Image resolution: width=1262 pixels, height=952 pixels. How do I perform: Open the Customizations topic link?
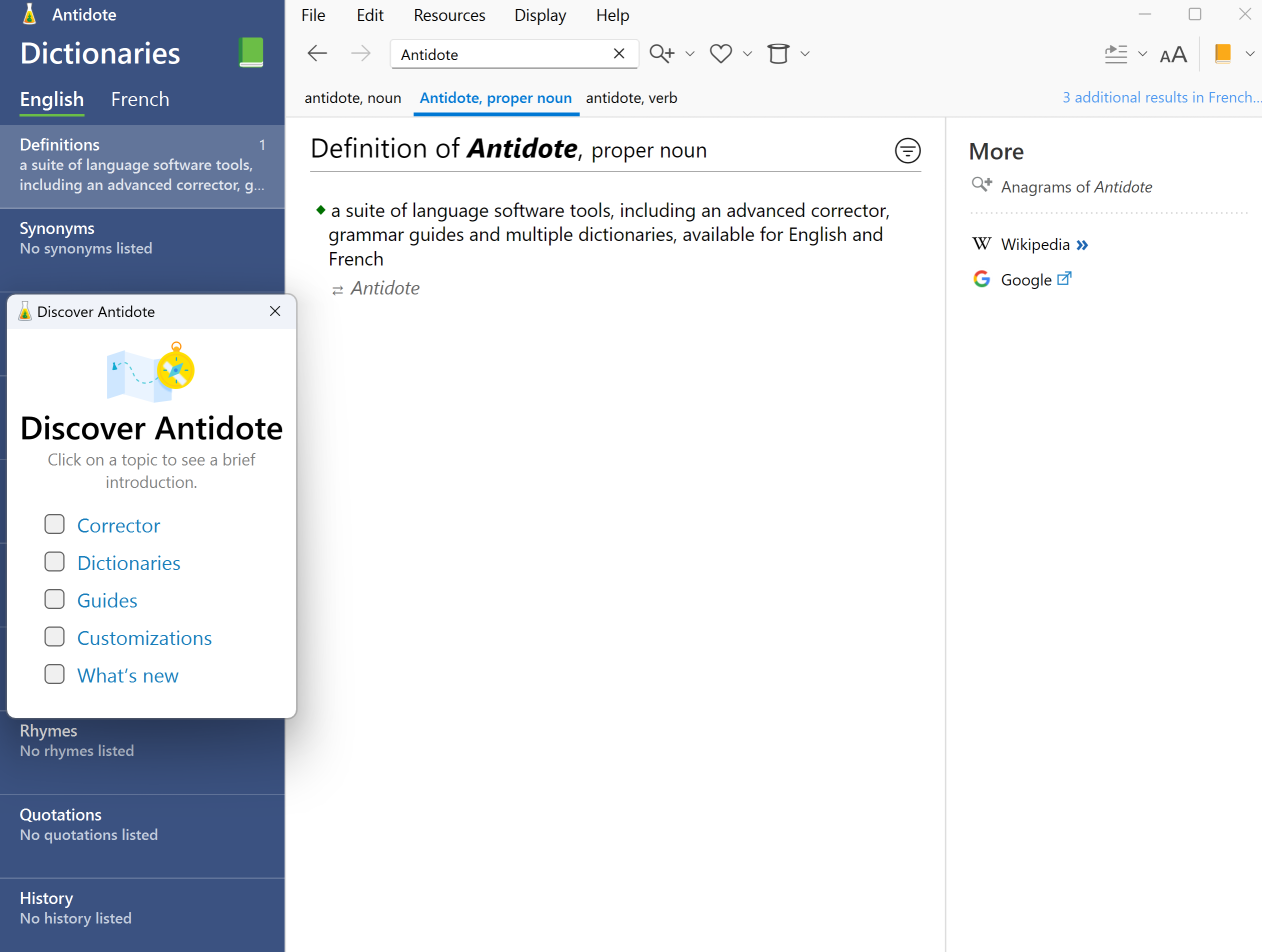[144, 638]
